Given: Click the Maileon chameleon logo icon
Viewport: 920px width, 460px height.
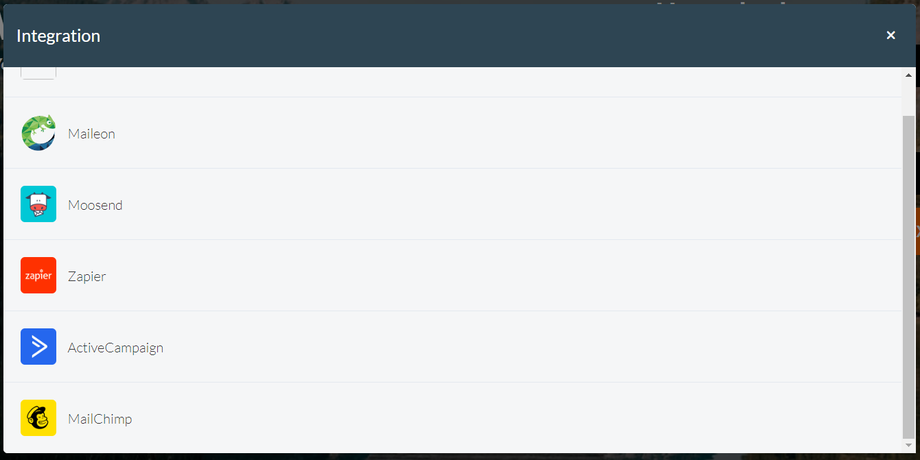Looking at the screenshot, I should point(38,133).
